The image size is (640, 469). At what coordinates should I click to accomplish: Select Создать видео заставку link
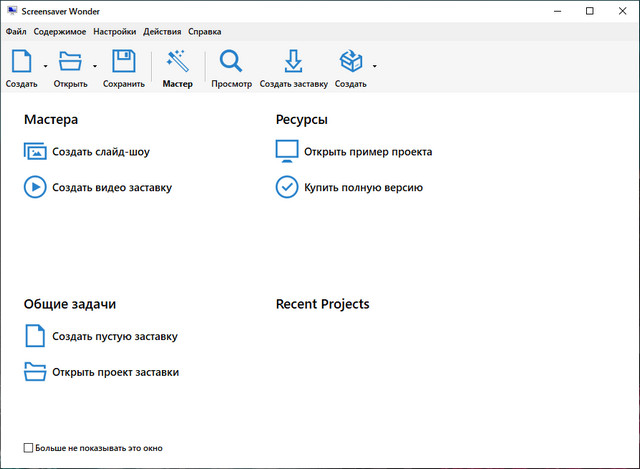pyautogui.click(x=111, y=187)
